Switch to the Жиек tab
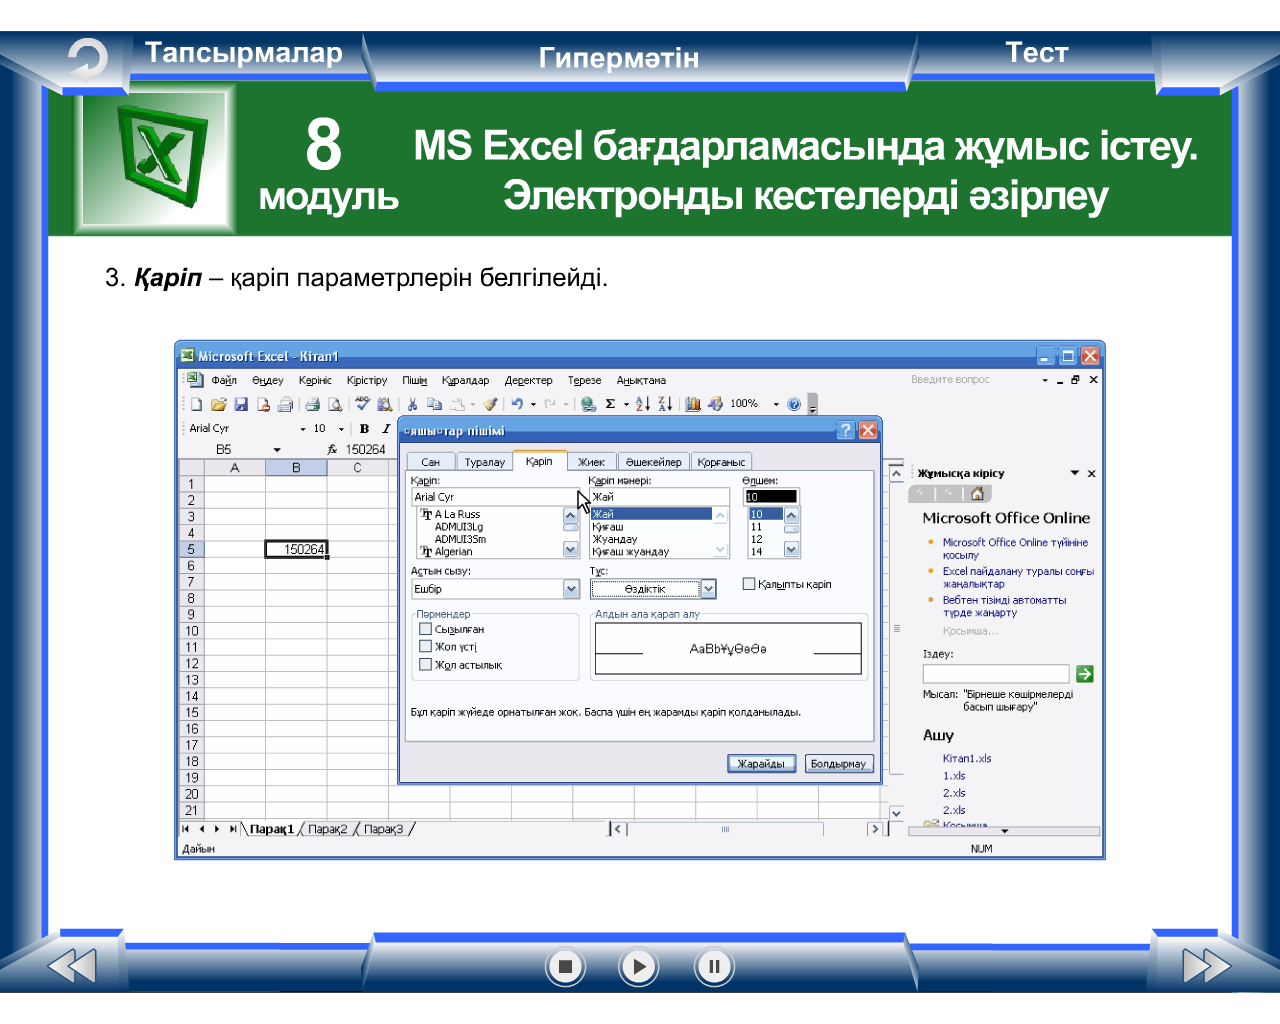This screenshot has height=1024, width=1280. click(592, 462)
